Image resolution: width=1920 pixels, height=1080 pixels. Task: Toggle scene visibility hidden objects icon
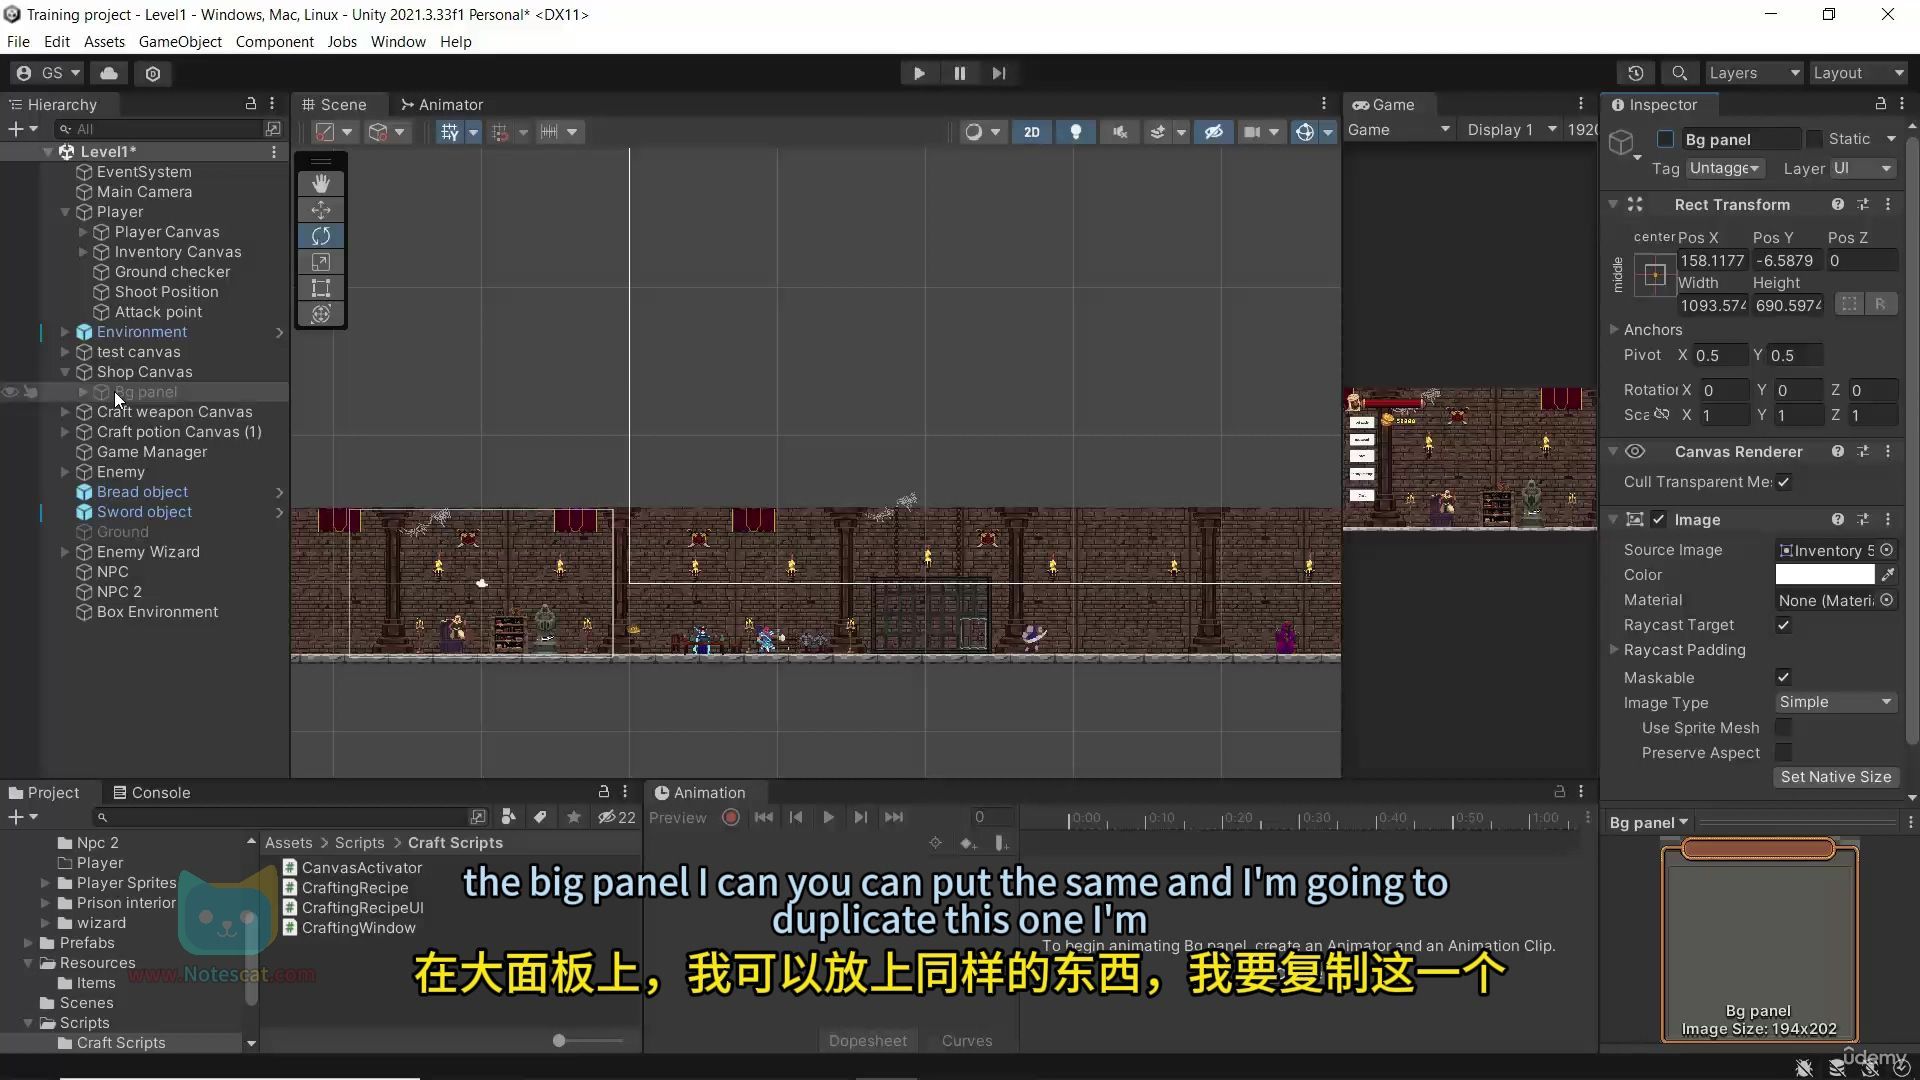pyautogui.click(x=1213, y=132)
